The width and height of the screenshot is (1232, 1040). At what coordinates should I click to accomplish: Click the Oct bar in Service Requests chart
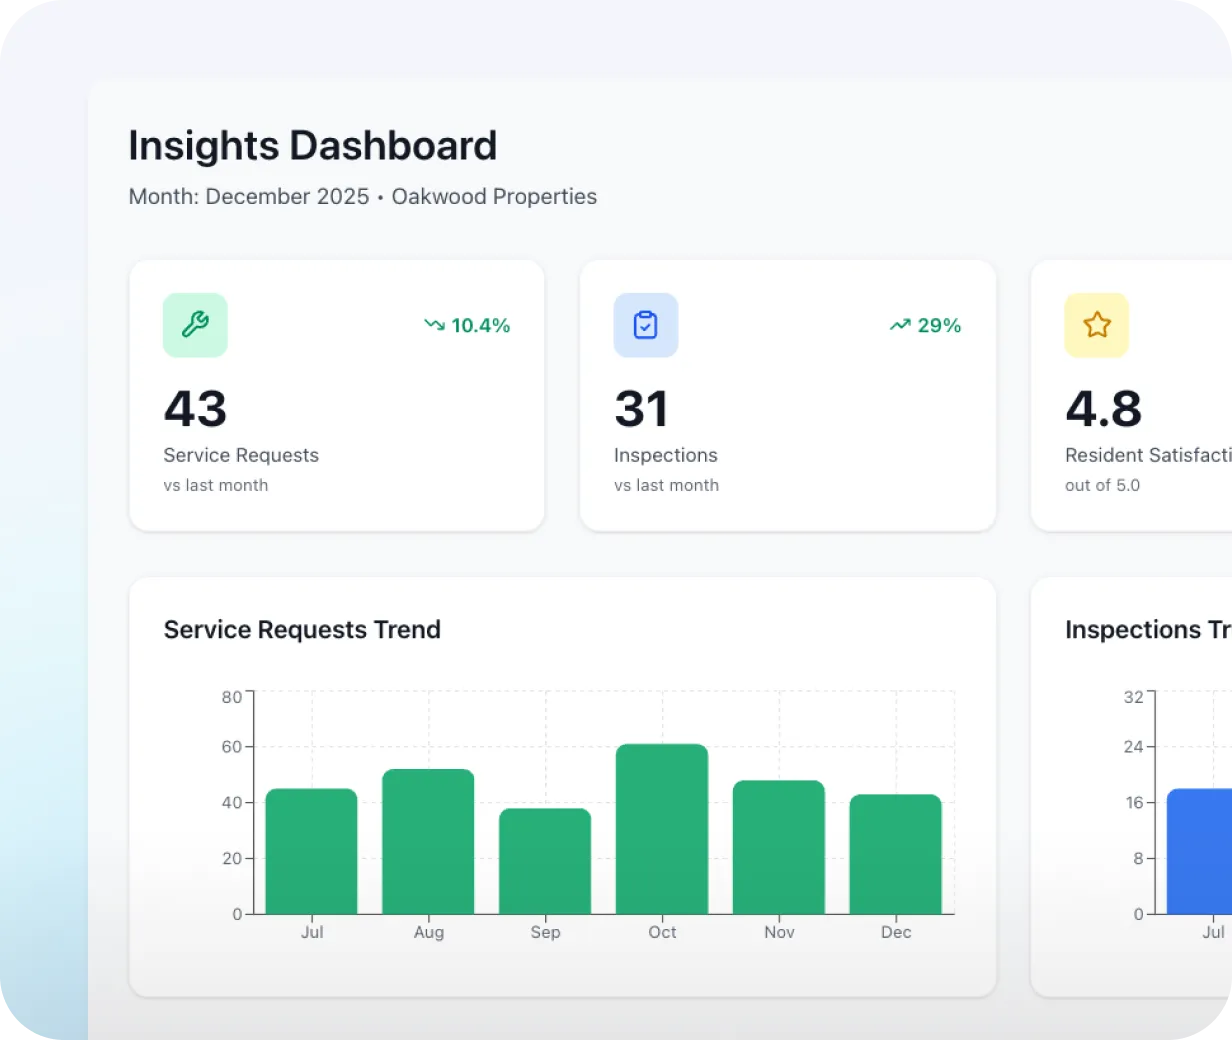point(662,829)
